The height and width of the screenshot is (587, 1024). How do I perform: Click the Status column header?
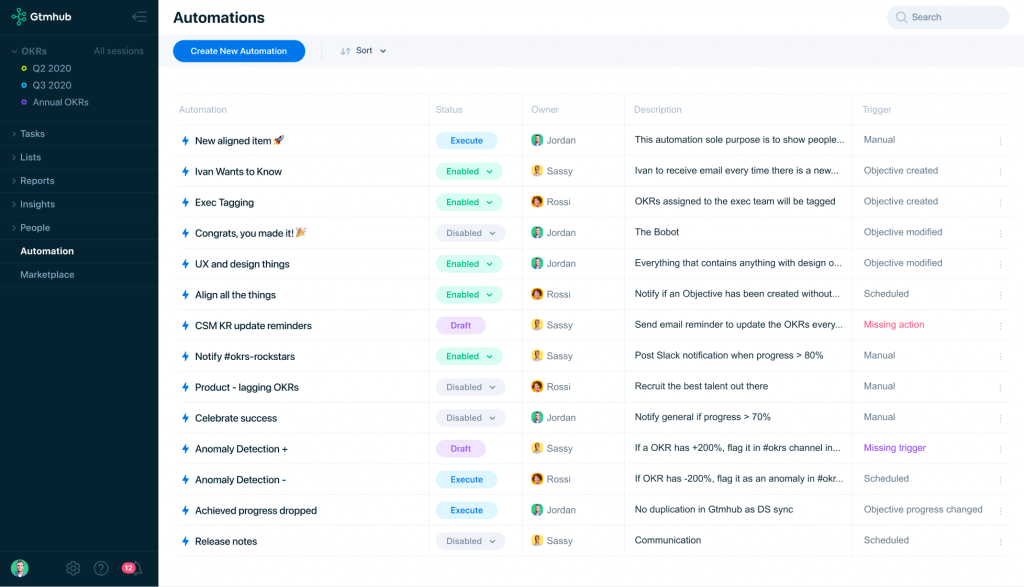tap(449, 110)
